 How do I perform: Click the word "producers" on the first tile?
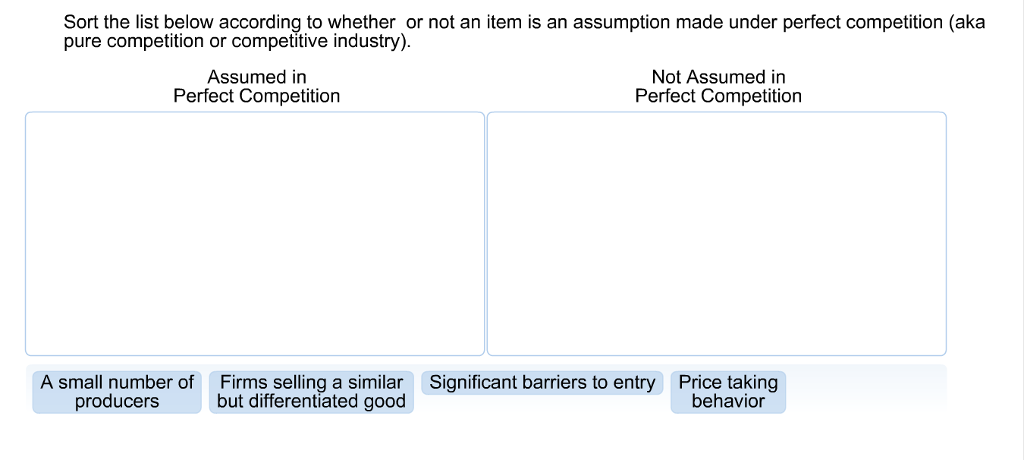[117, 402]
